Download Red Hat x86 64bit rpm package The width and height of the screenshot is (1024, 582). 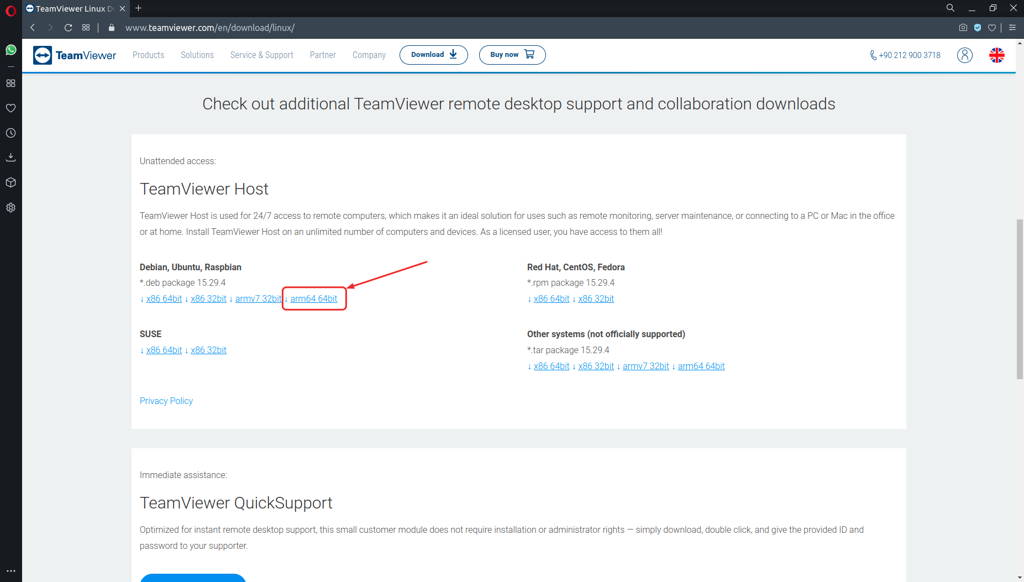pyautogui.click(x=551, y=299)
